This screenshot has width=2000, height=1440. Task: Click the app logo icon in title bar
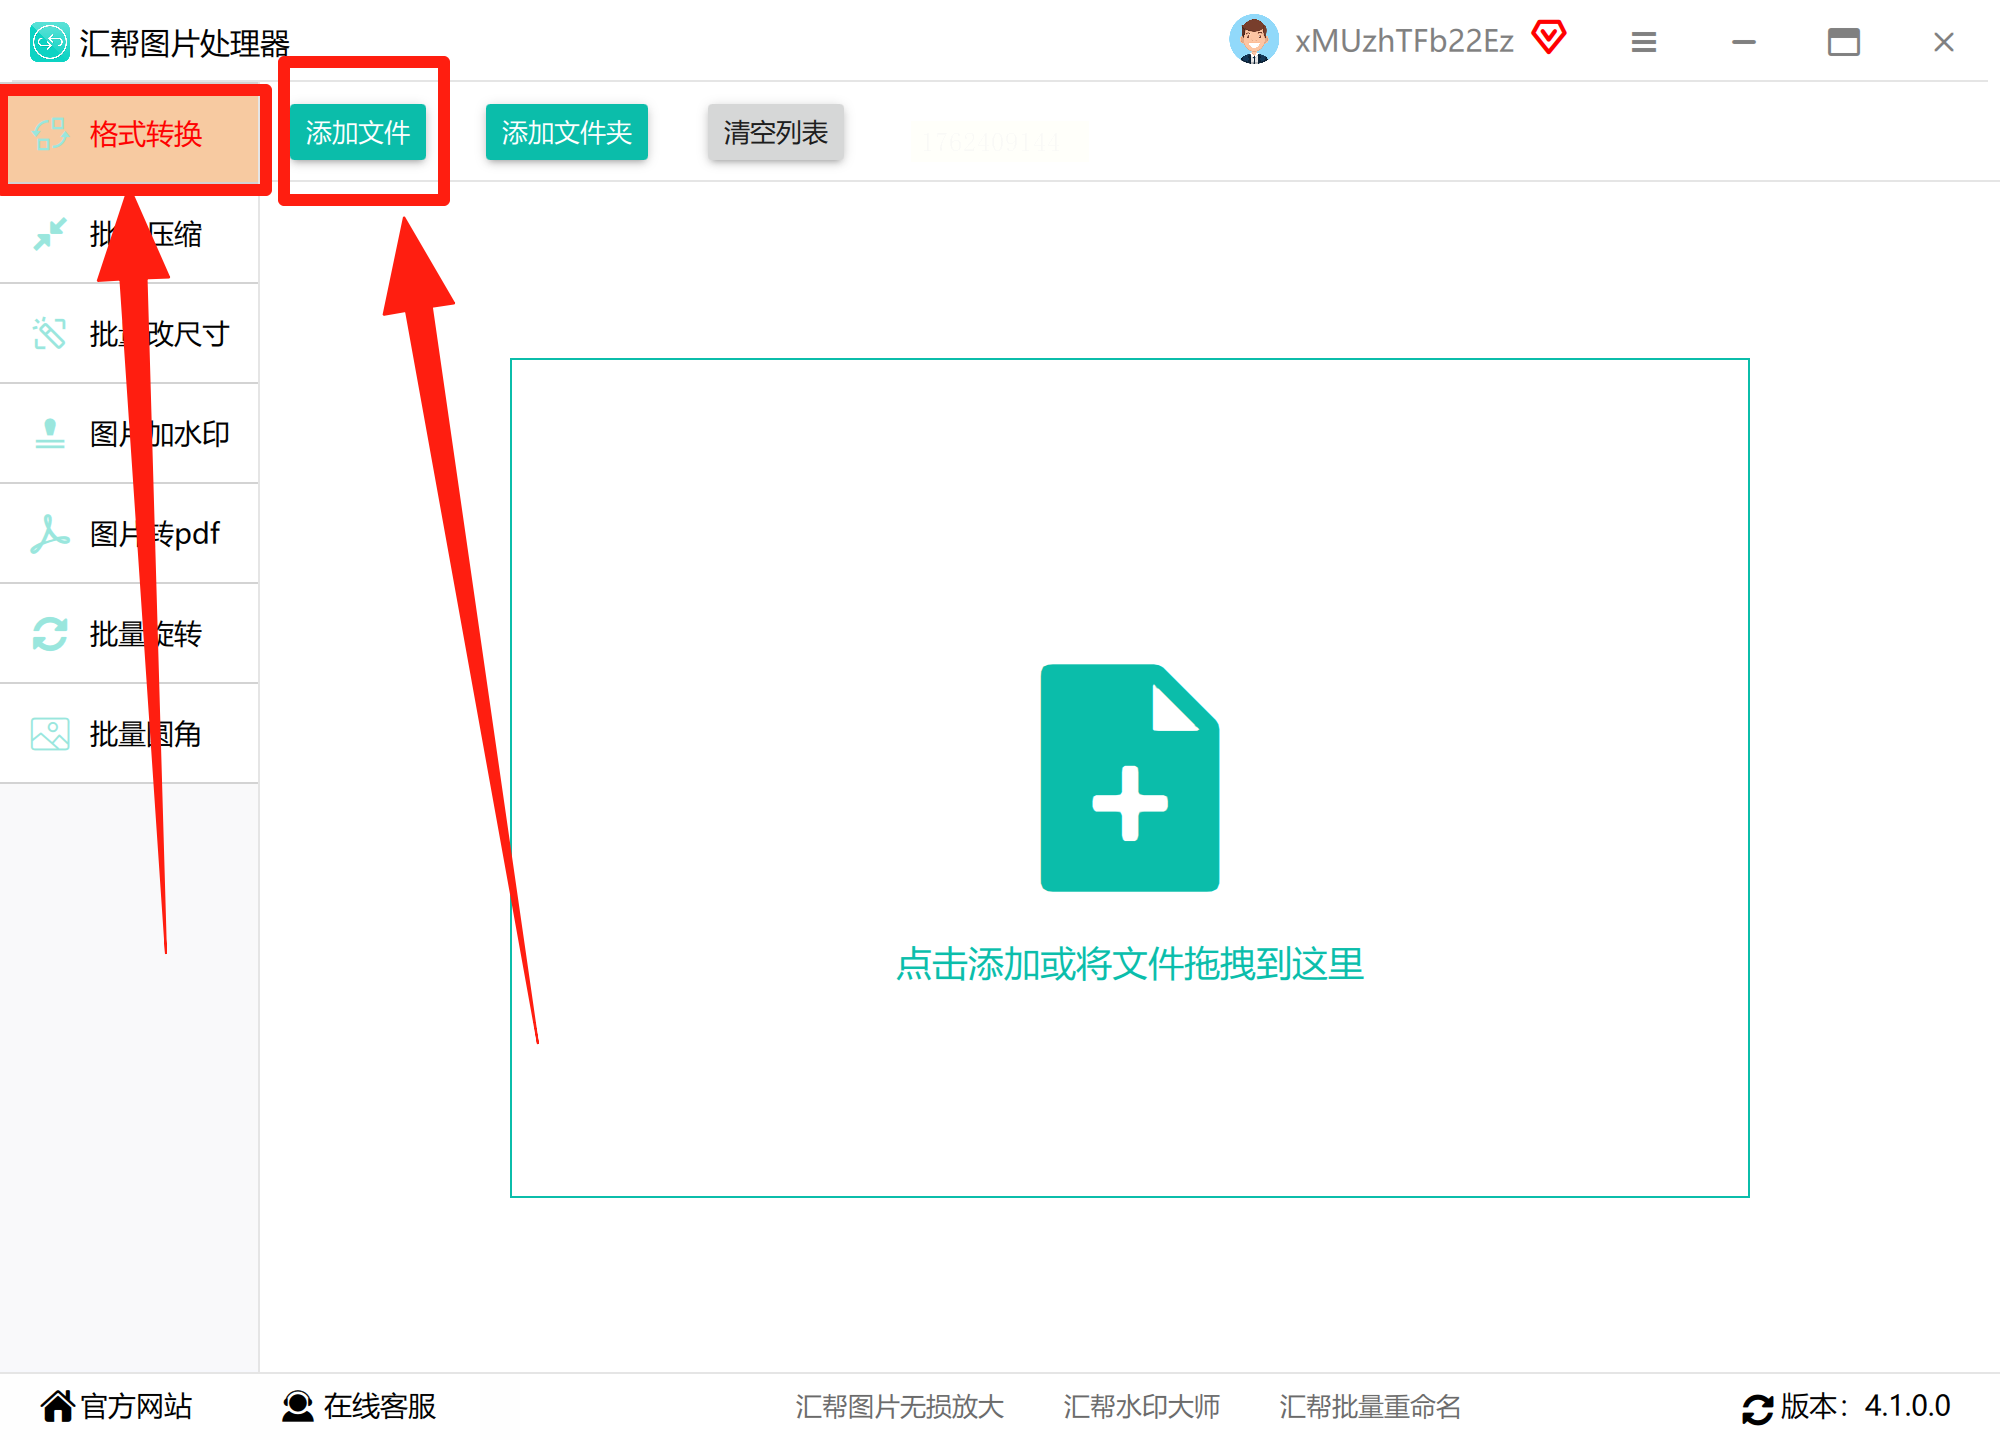pyautogui.click(x=49, y=42)
